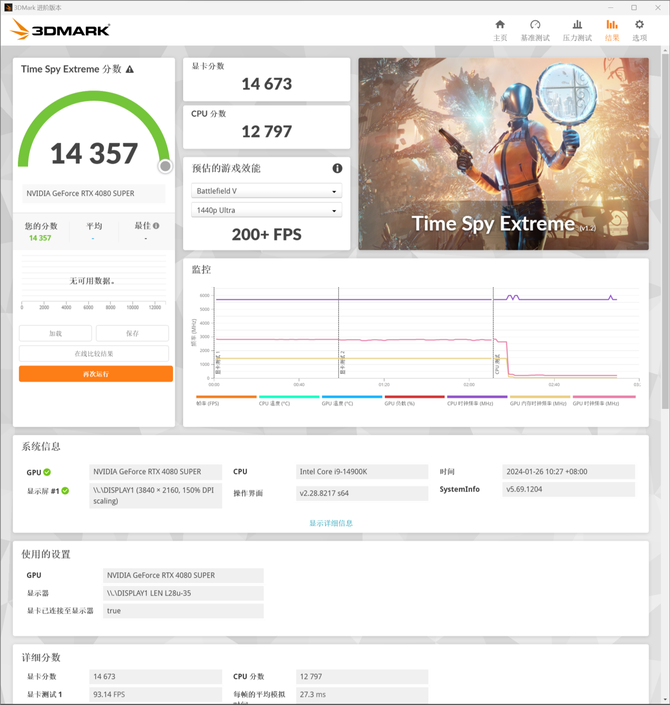Switch to the 主页 tab label
Image resolution: width=670 pixels, height=705 pixels.
(x=500, y=38)
